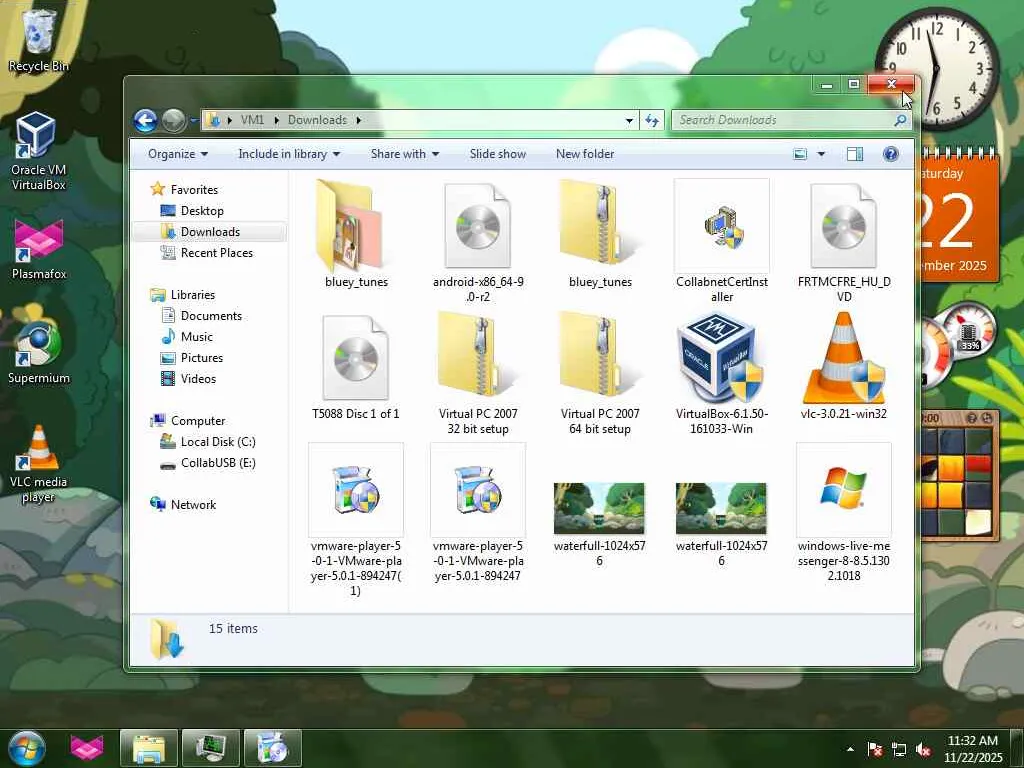This screenshot has width=1024, height=768.
Task: Select Plasmafox desktop shortcut
Action: point(39,249)
